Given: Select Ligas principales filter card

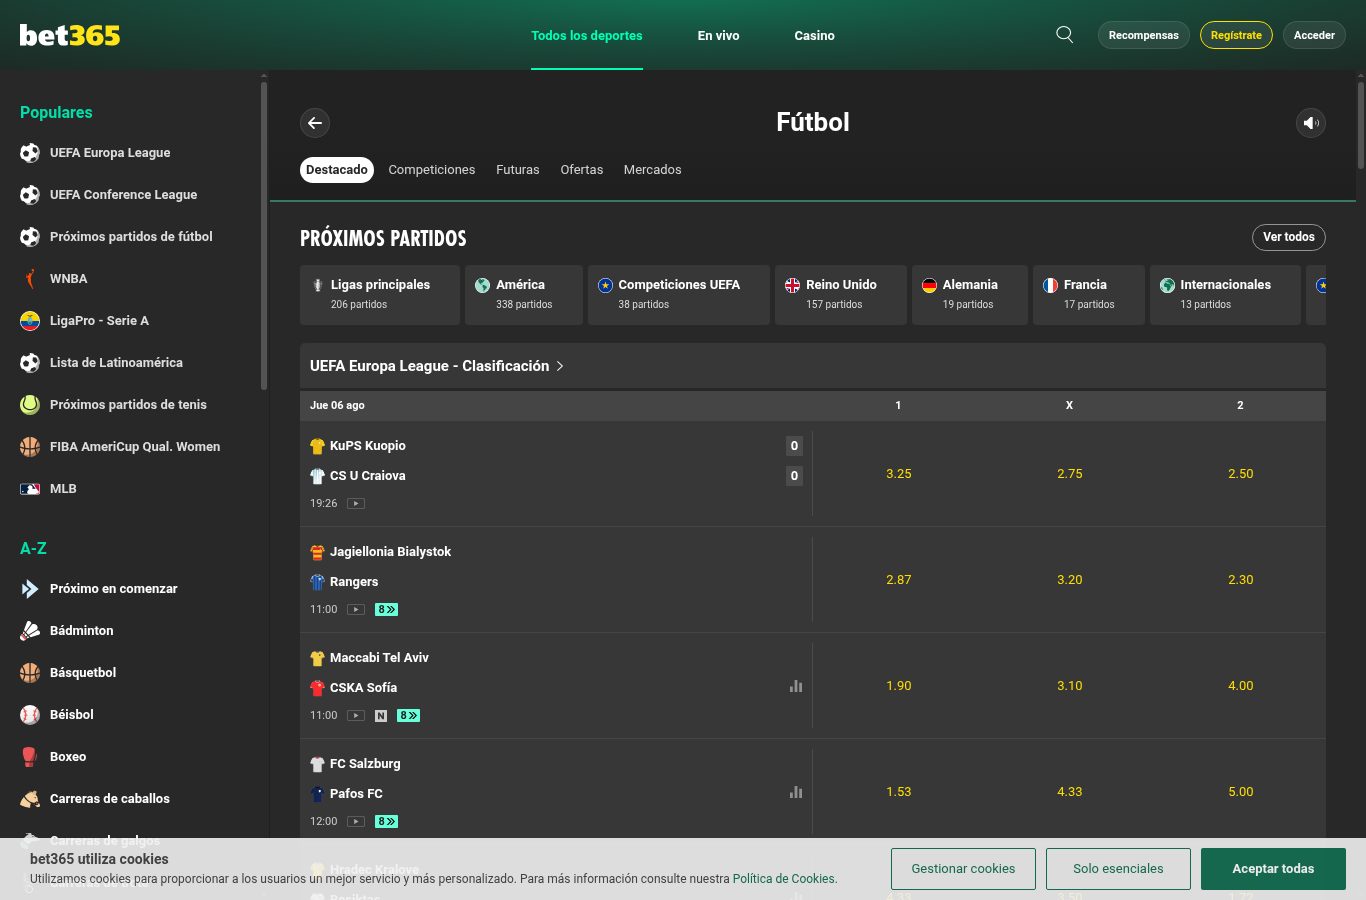Looking at the screenshot, I should (380, 295).
